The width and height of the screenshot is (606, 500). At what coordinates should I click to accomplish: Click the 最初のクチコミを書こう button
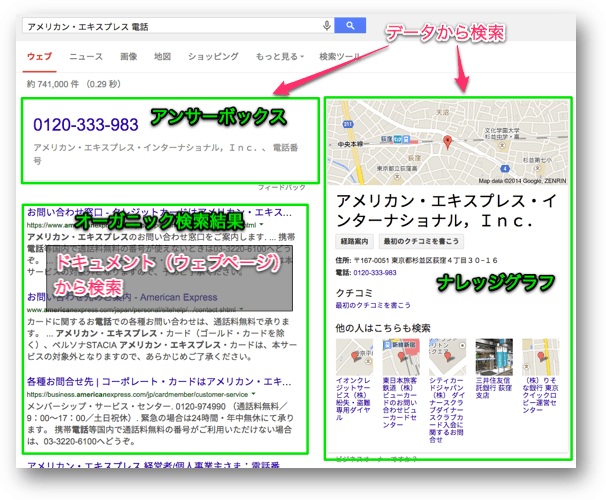tap(421, 241)
